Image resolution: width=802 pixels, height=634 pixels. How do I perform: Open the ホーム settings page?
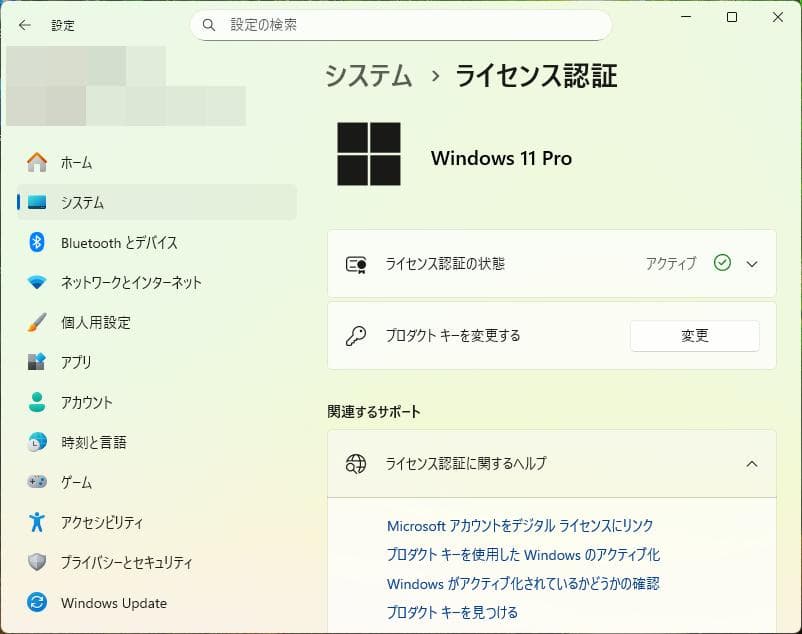pyautogui.click(x=157, y=163)
